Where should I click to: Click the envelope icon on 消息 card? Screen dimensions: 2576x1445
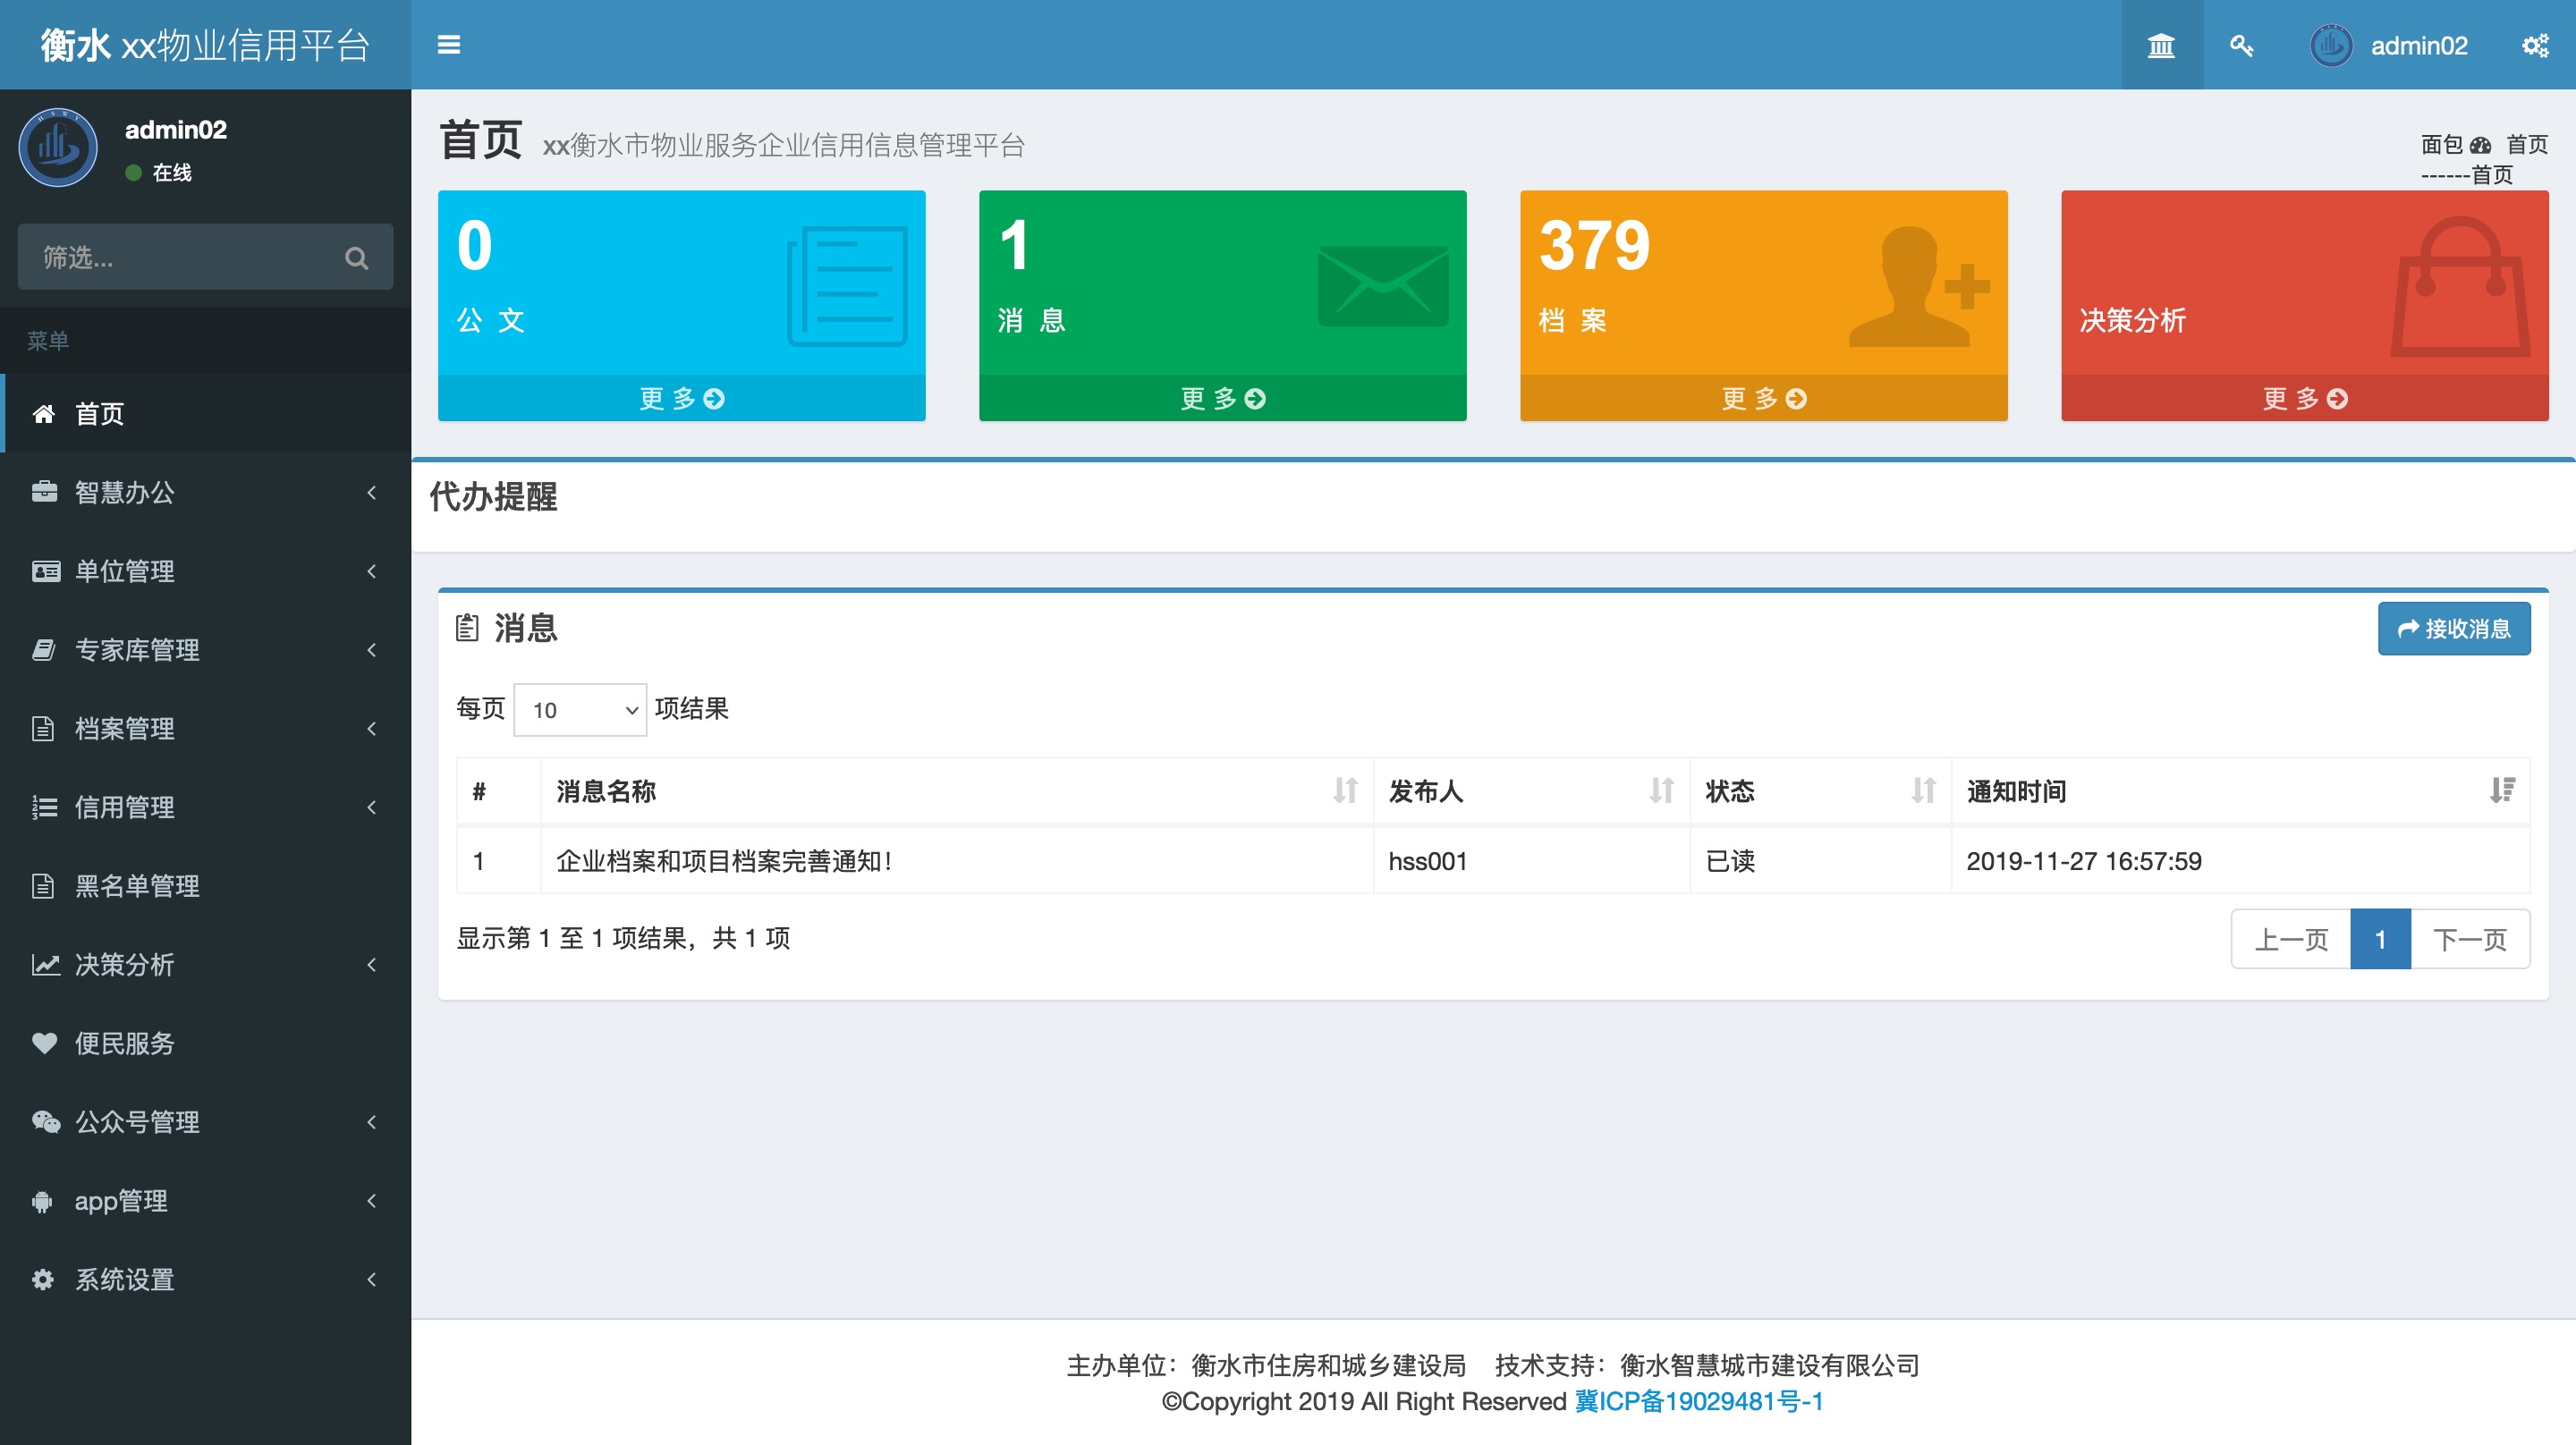coord(1383,286)
